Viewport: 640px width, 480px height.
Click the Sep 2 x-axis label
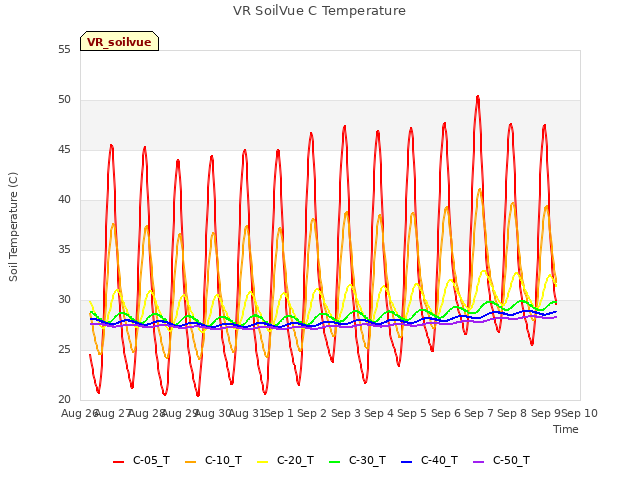312,413
